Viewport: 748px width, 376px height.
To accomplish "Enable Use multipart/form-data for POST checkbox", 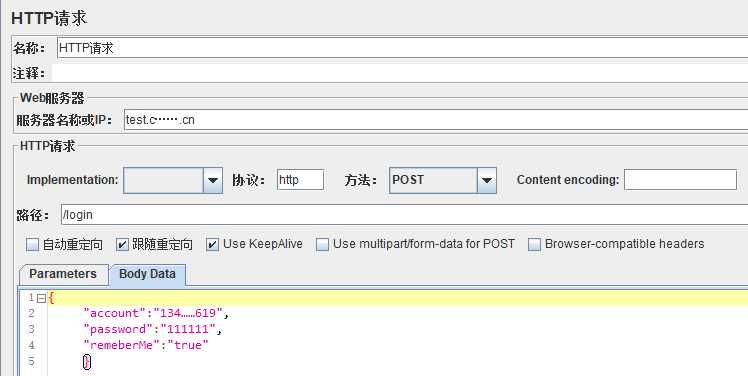I will tap(322, 245).
